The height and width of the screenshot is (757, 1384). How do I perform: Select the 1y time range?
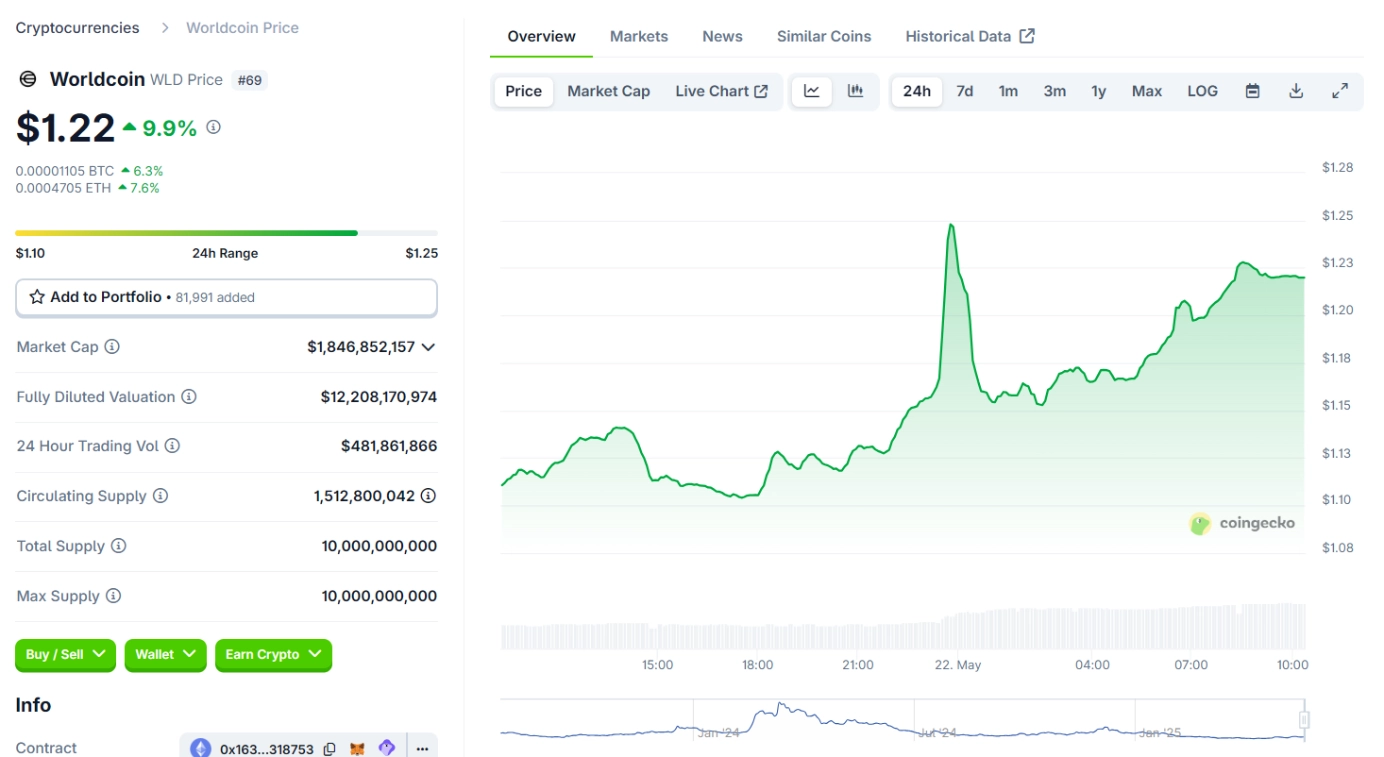click(1099, 91)
